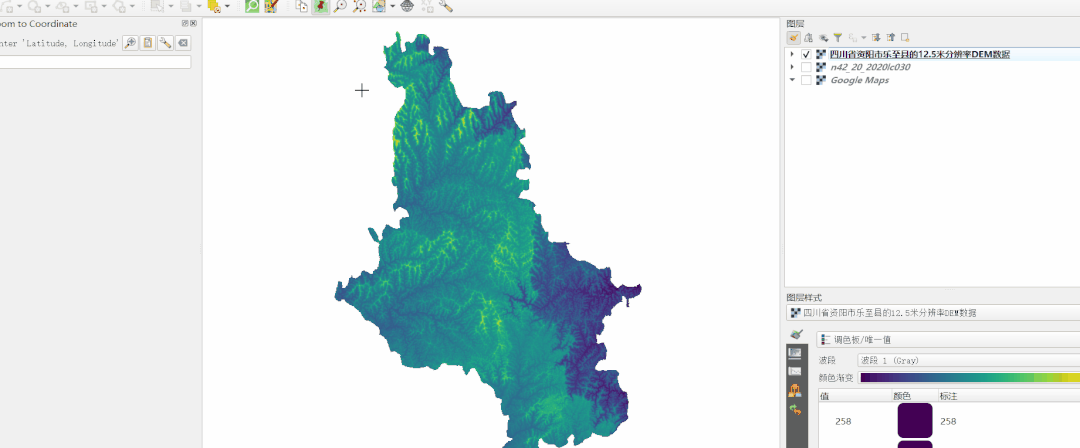Expand the 四川省资阳市乐至县 DEM layer tree node
1080x448 pixels.
(x=792, y=55)
